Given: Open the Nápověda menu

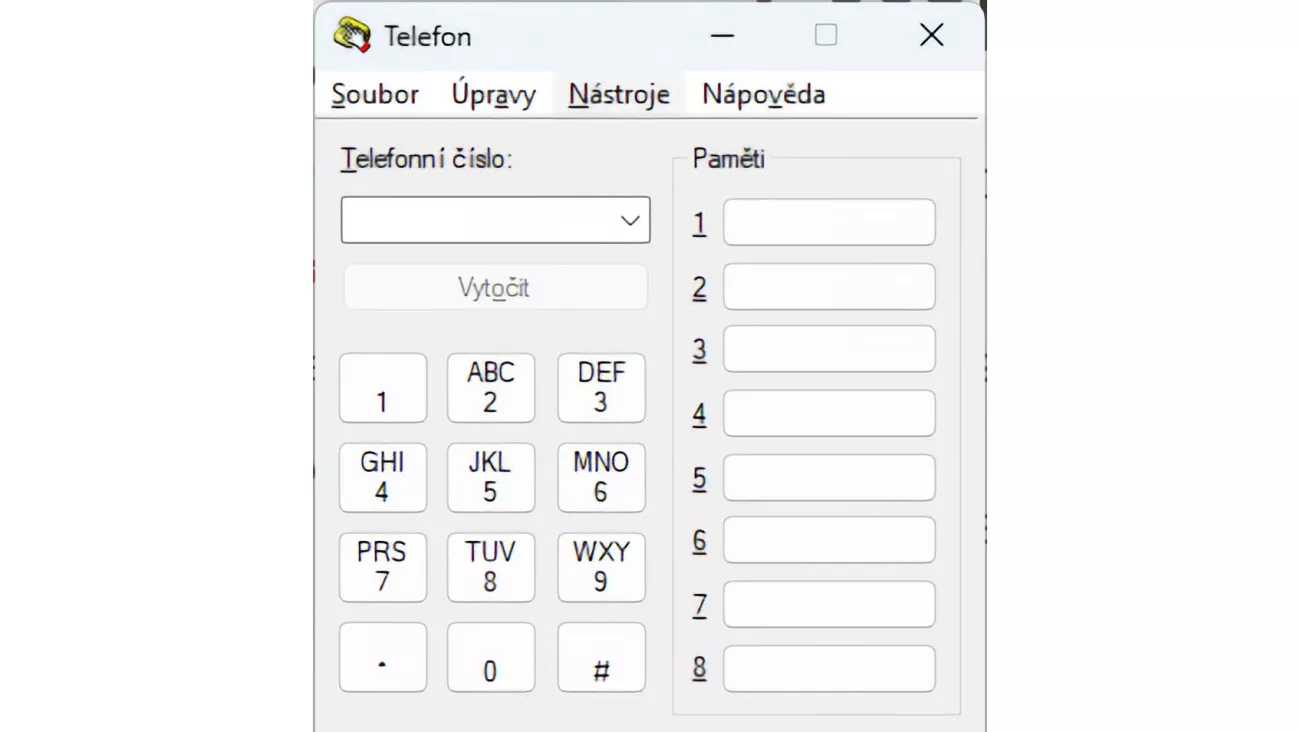Looking at the screenshot, I should click(763, 95).
